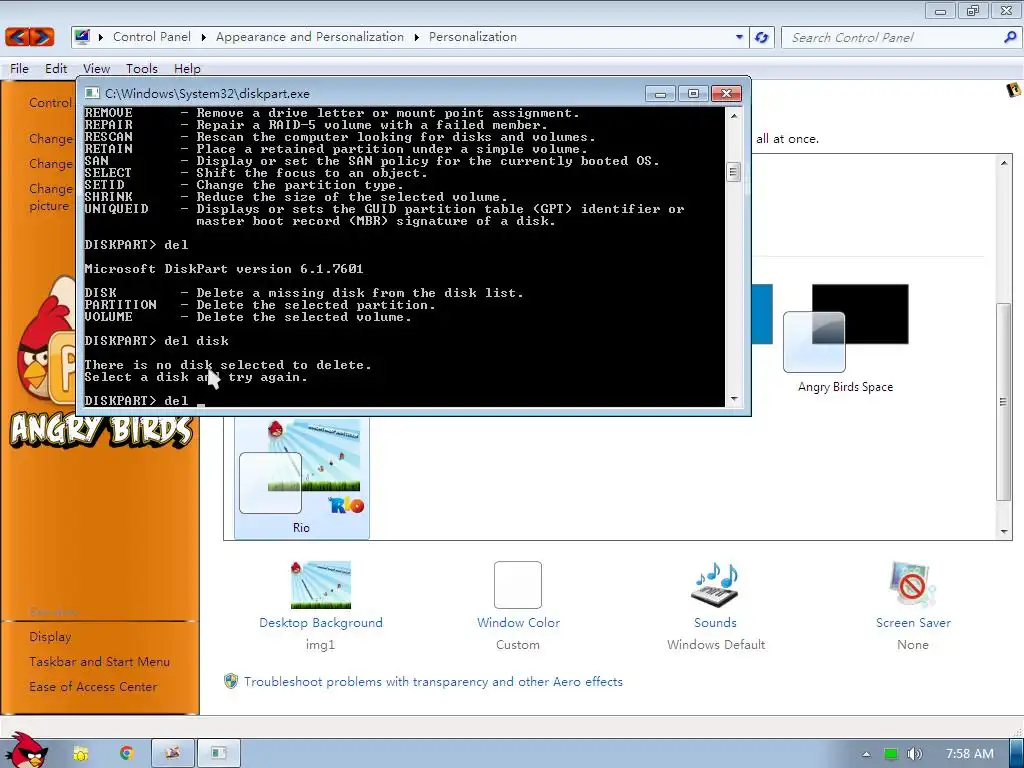Close the diskpart console window
Image resolution: width=1024 pixels, height=768 pixels.
point(726,93)
